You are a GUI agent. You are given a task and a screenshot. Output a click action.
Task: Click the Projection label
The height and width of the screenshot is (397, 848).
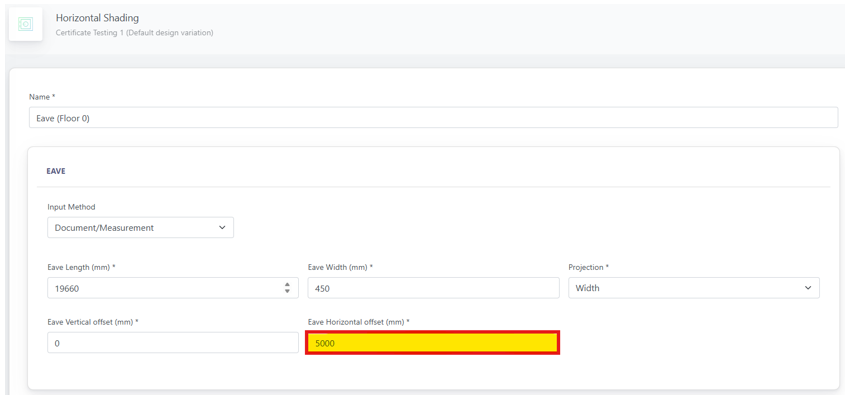pos(589,267)
